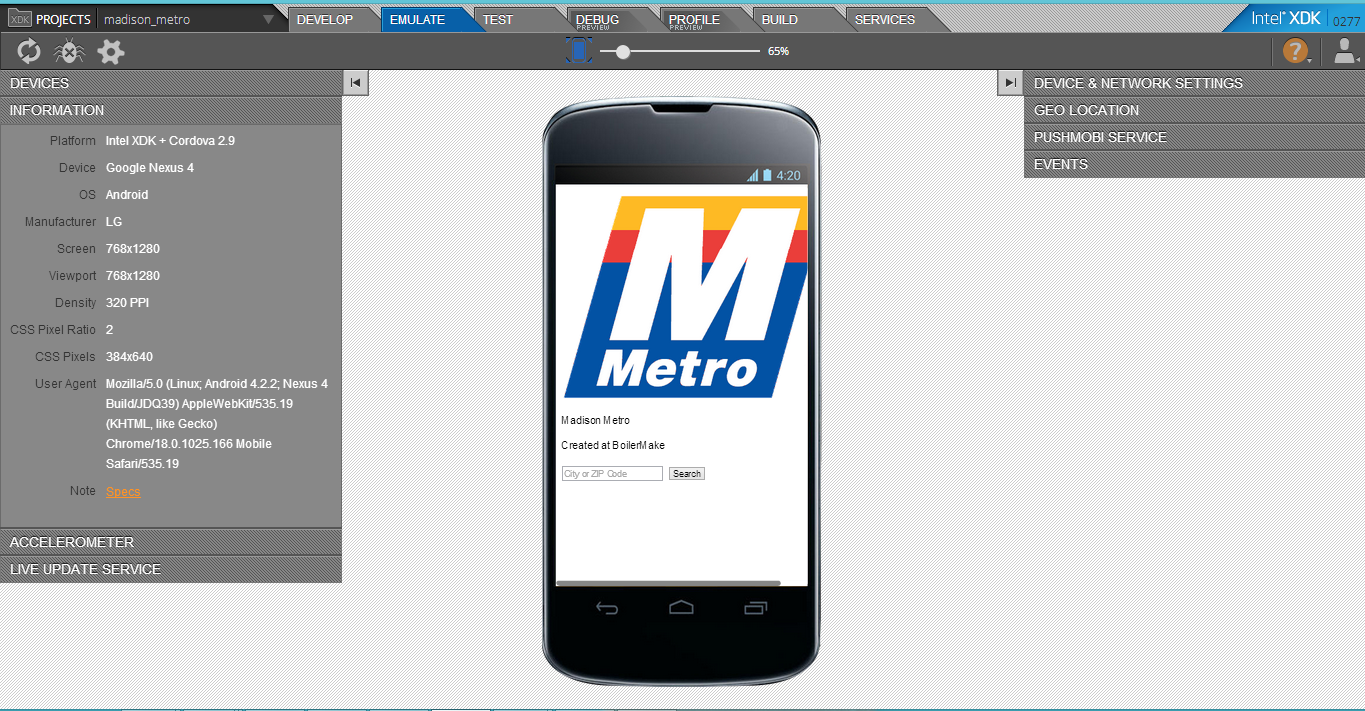
Task: Click the Madison Metro text in app
Action: pos(596,421)
